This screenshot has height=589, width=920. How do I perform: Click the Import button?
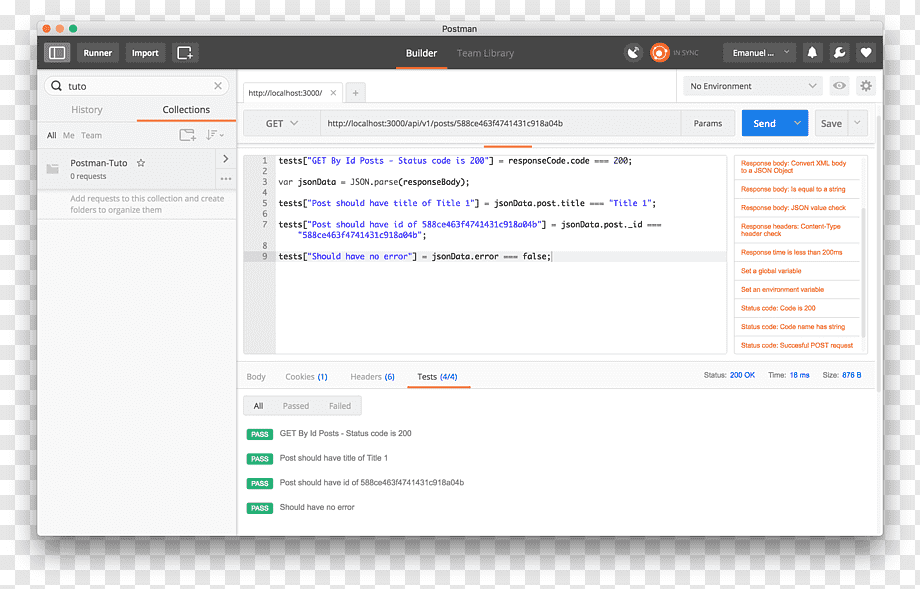coord(145,53)
